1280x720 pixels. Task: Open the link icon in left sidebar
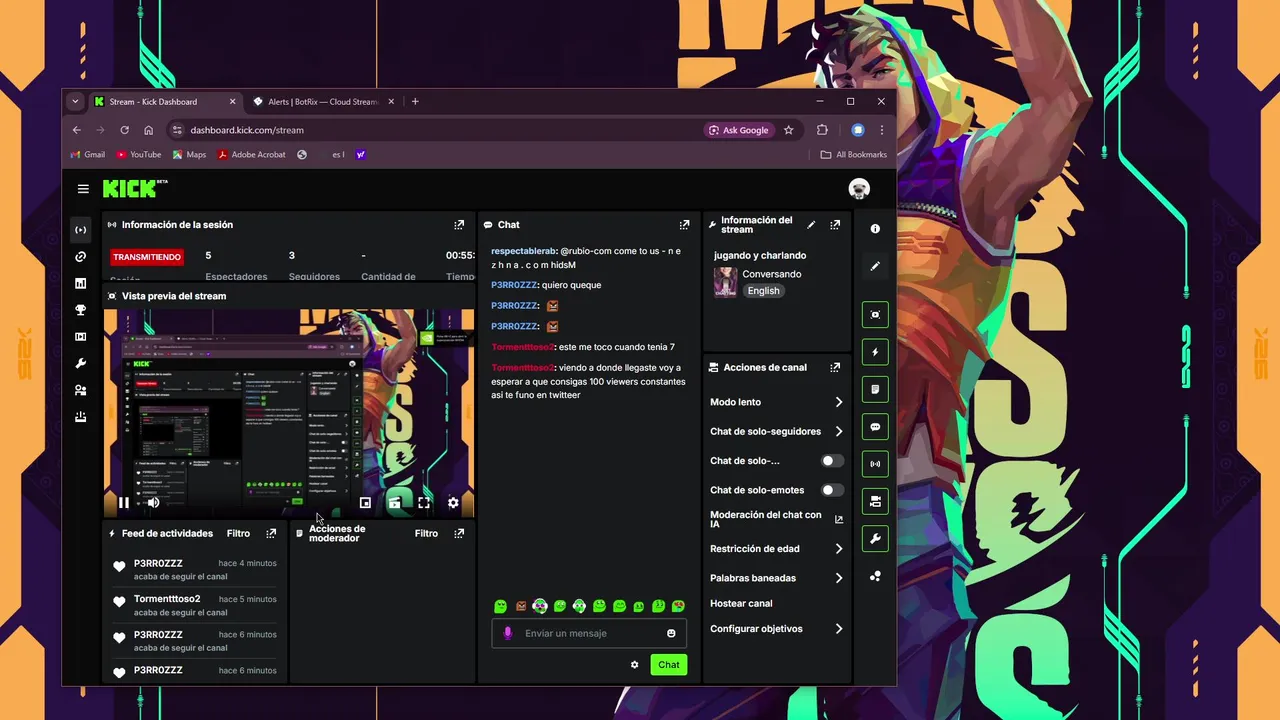(x=81, y=257)
